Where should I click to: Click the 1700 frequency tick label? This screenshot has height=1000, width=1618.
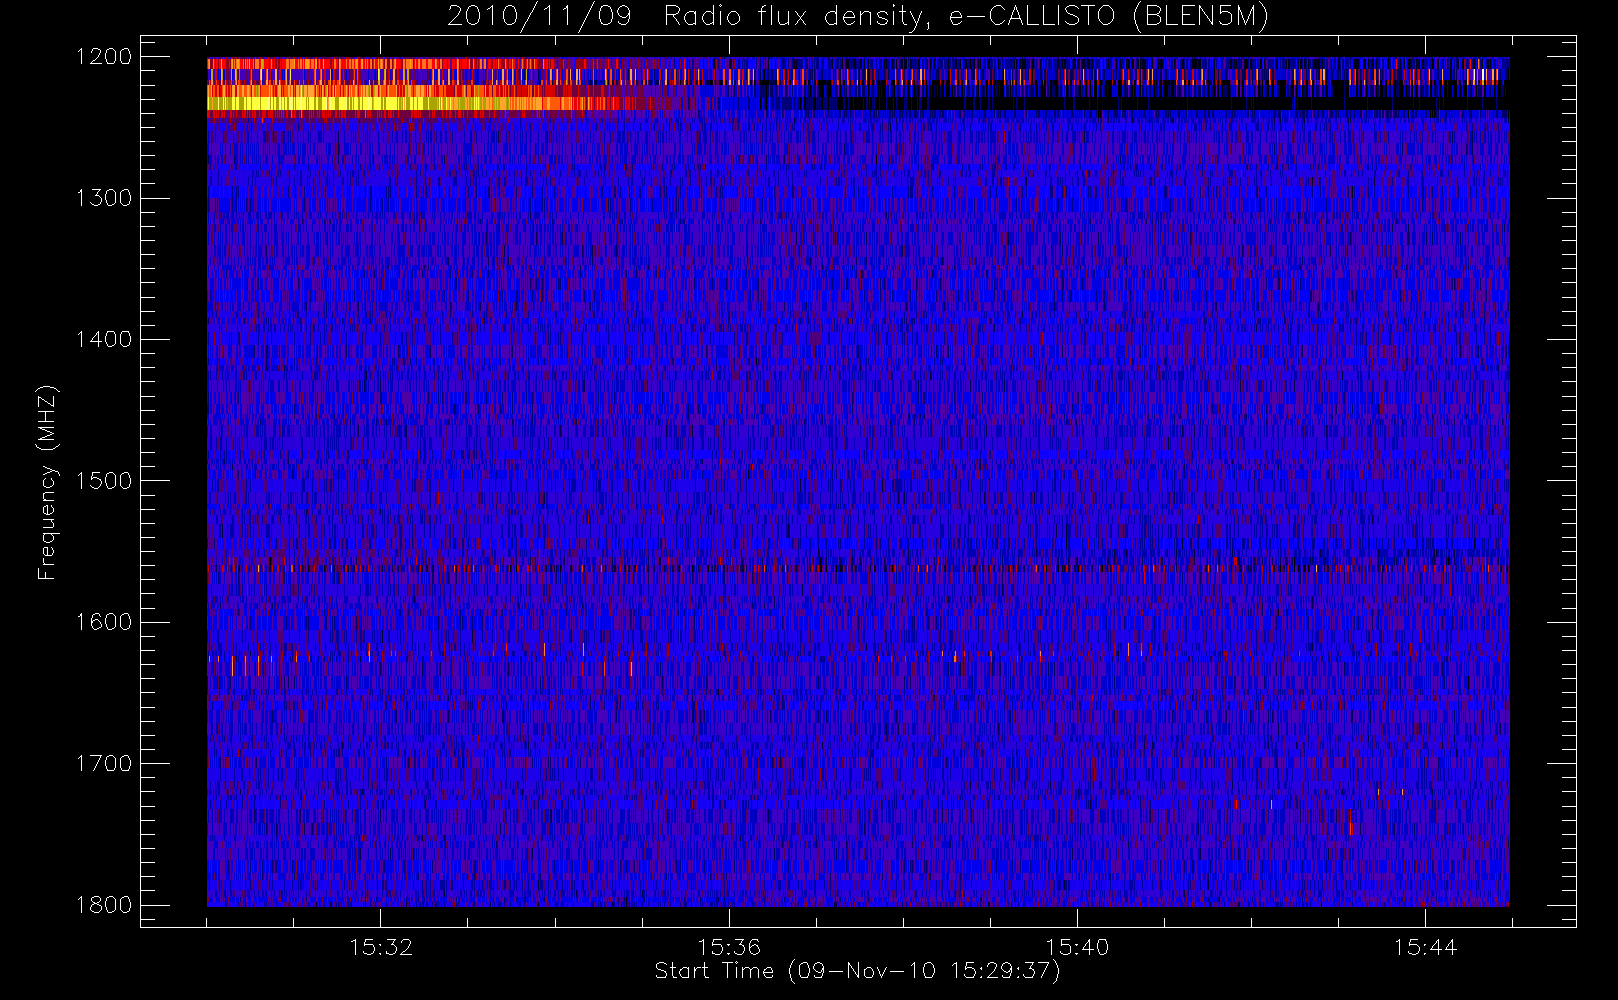tap(104, 764)
